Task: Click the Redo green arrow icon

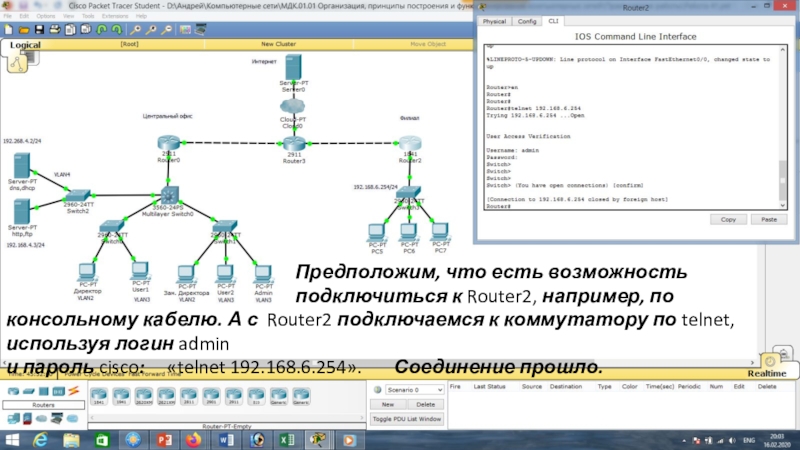Action: pyautogui.click(x=117, y=30)
